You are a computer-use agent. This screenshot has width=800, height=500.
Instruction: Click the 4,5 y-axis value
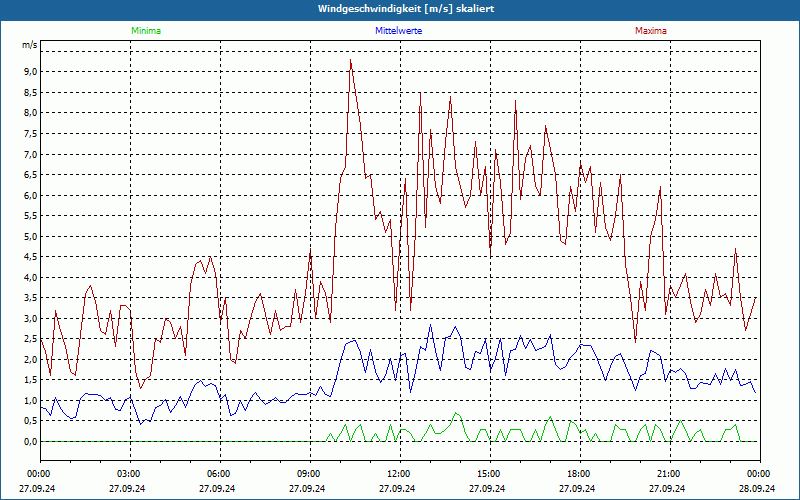click(31, 257)
